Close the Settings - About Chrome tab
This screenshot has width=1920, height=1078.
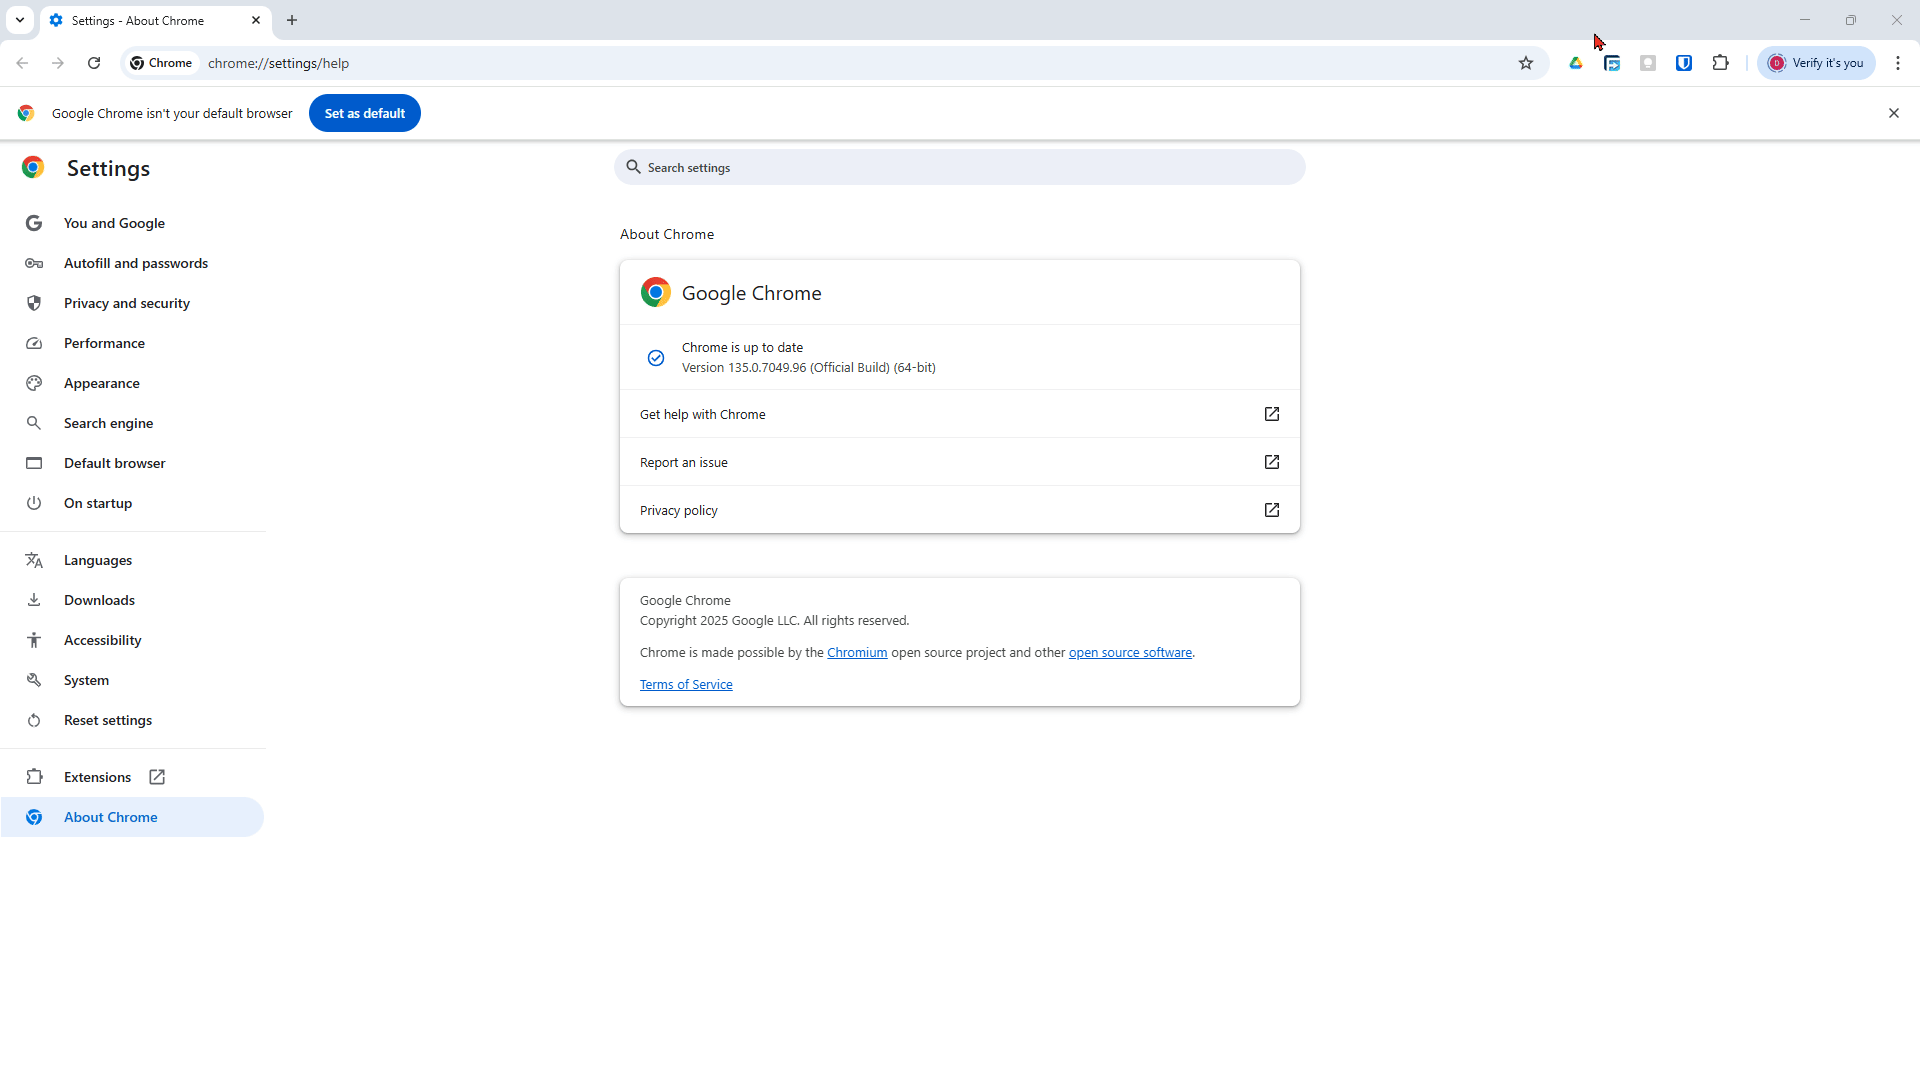tap(256, 20)
